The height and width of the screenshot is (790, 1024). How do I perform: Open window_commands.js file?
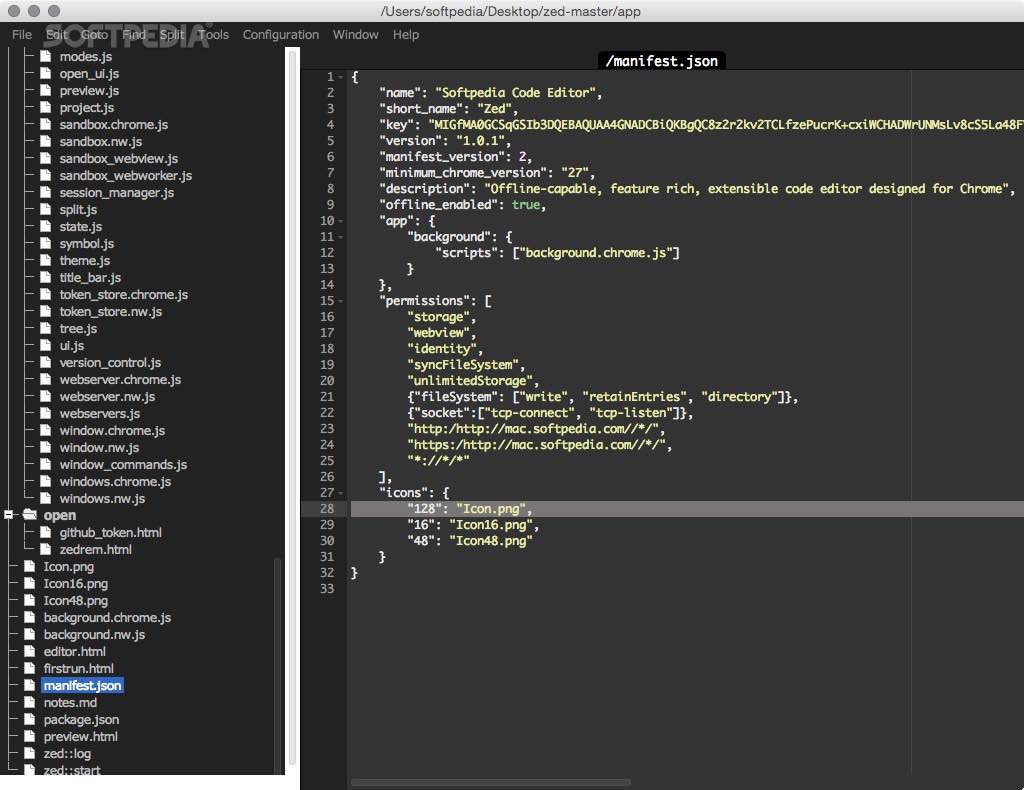[x=123, y=464]
